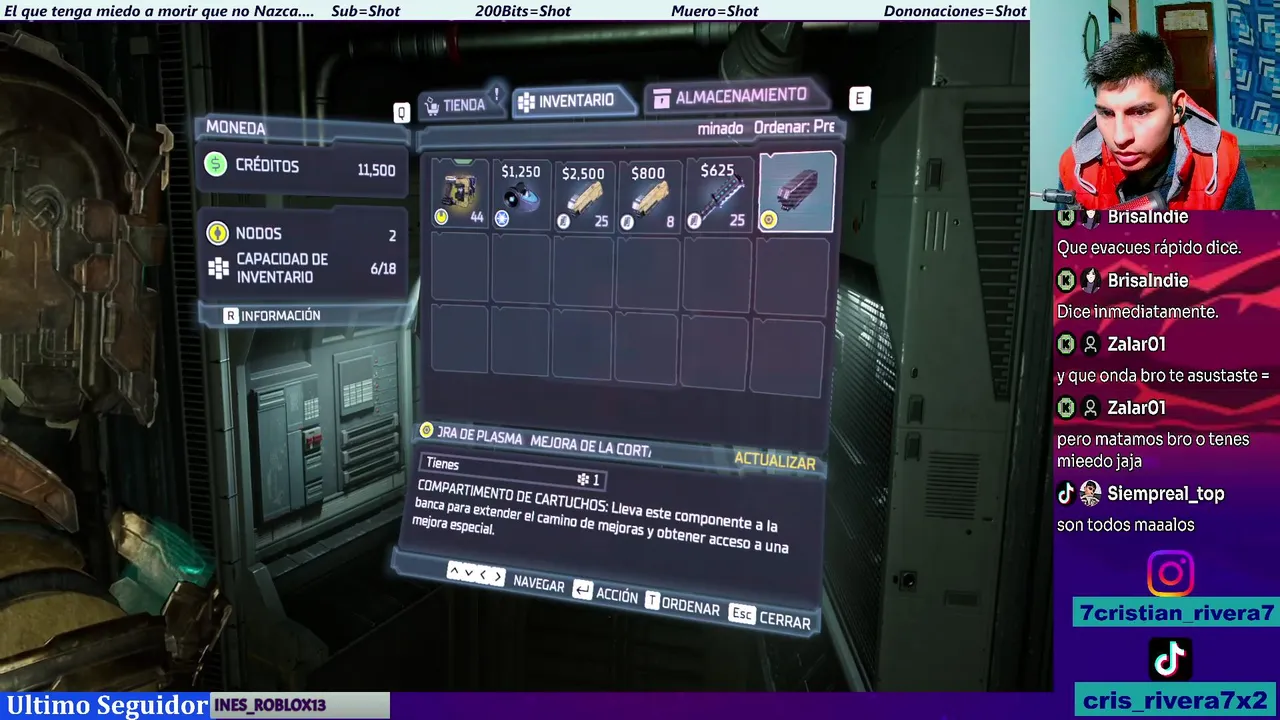Select the $2,500 ammo item
1280x720 pixels.
[583, 196]
